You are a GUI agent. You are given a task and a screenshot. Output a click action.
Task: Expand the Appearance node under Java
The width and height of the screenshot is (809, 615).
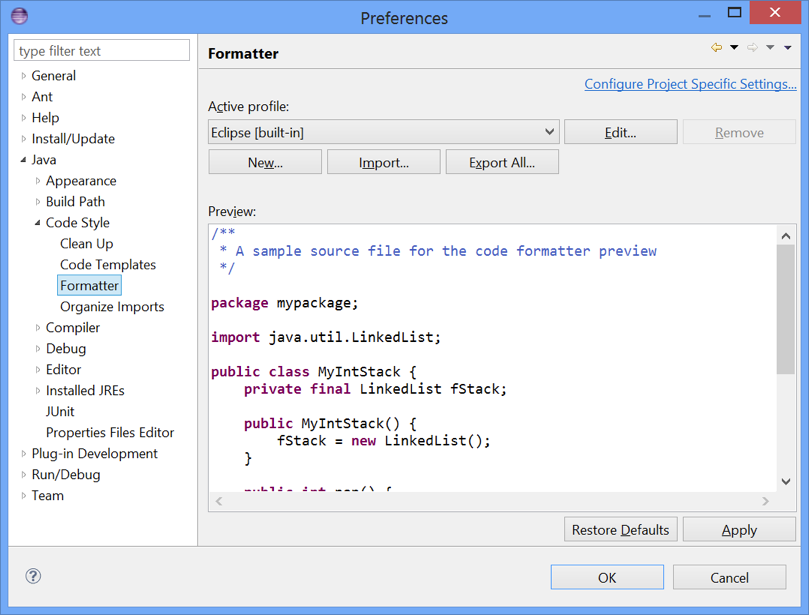(38, 181)
